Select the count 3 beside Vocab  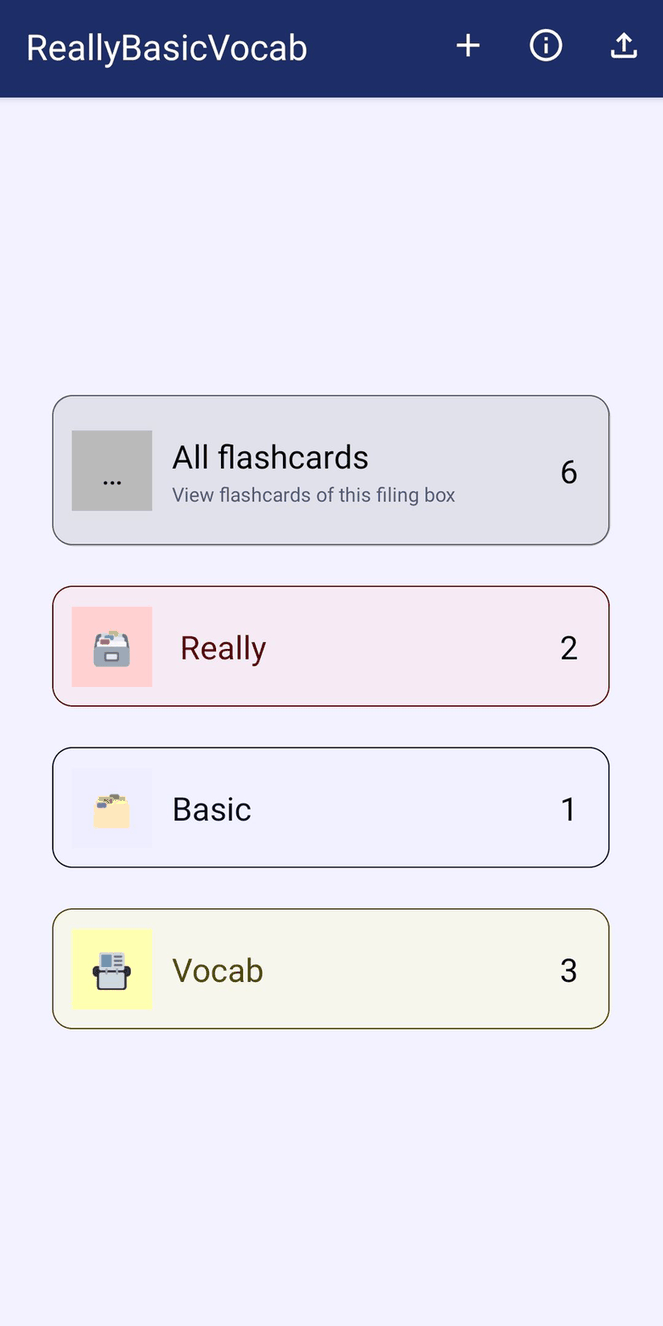[568, 970]
